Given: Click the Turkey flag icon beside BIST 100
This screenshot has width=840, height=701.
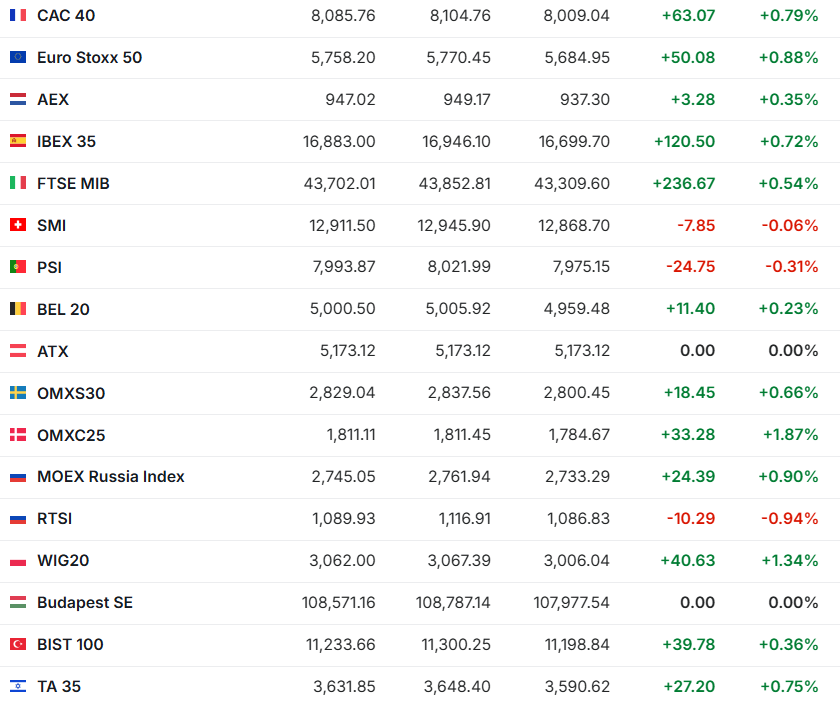Looking at the screenshot, I should tap(18, 645).
